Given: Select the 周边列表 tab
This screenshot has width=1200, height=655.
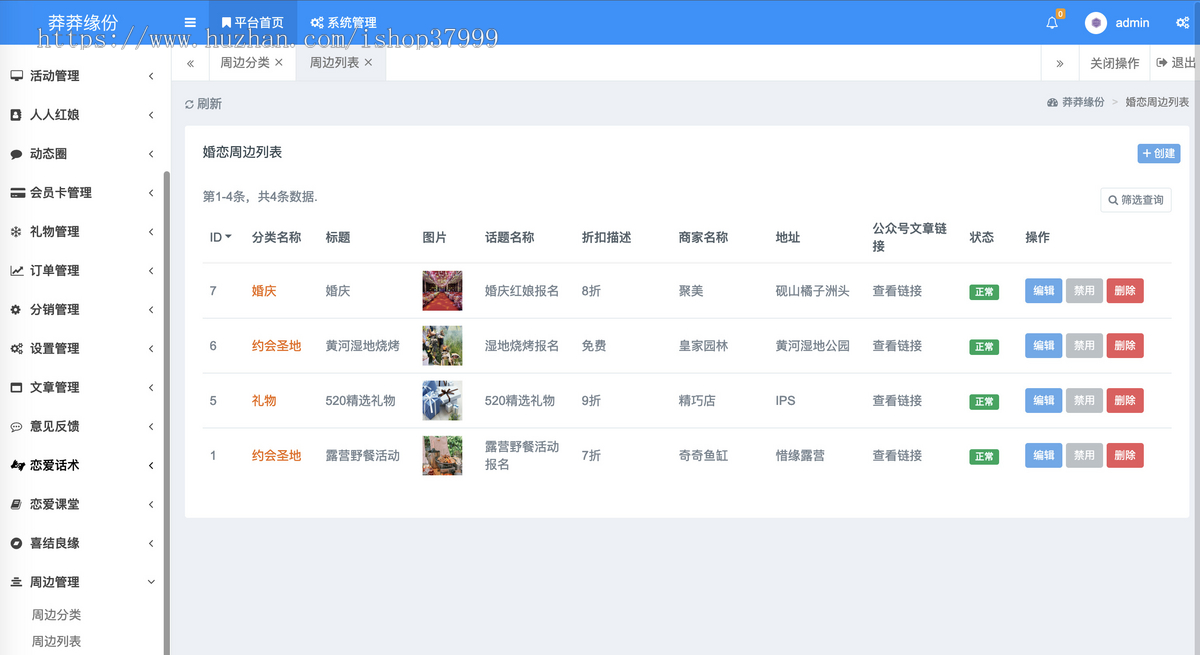Looking at the screenshot, I should tap(334, 62).
